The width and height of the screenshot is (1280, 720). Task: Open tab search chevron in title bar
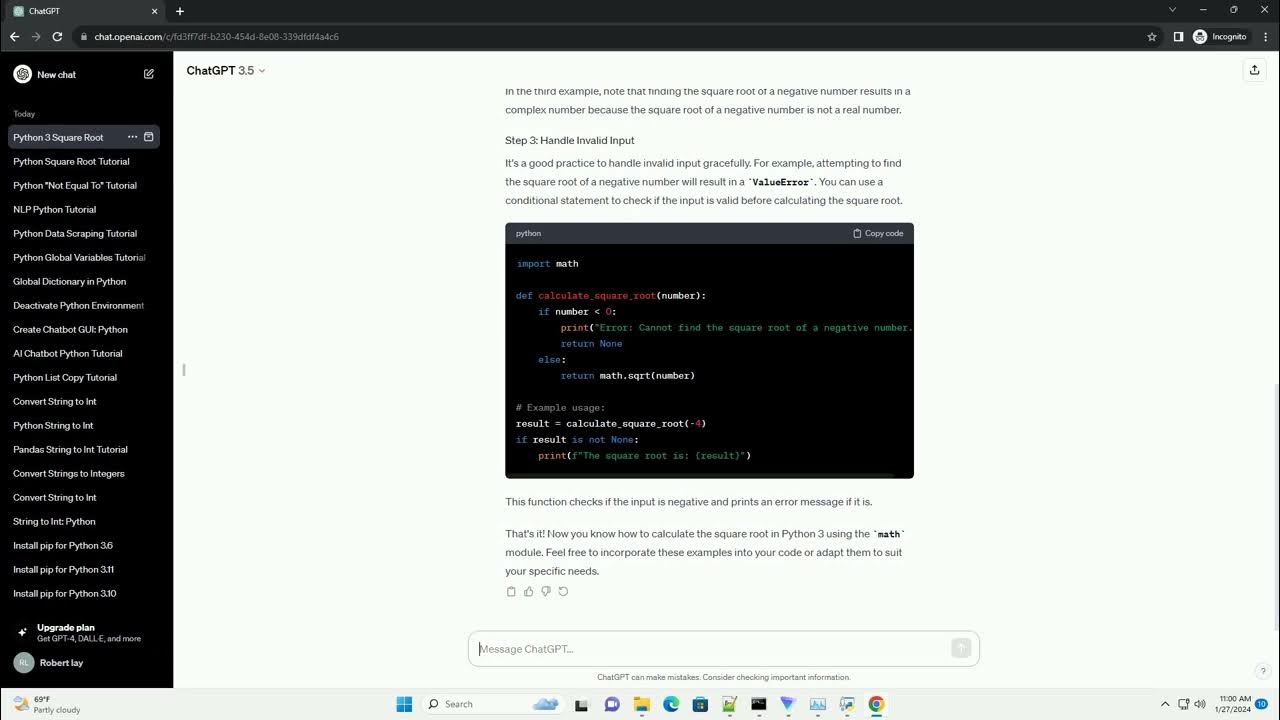click(x=1172, y=10)
